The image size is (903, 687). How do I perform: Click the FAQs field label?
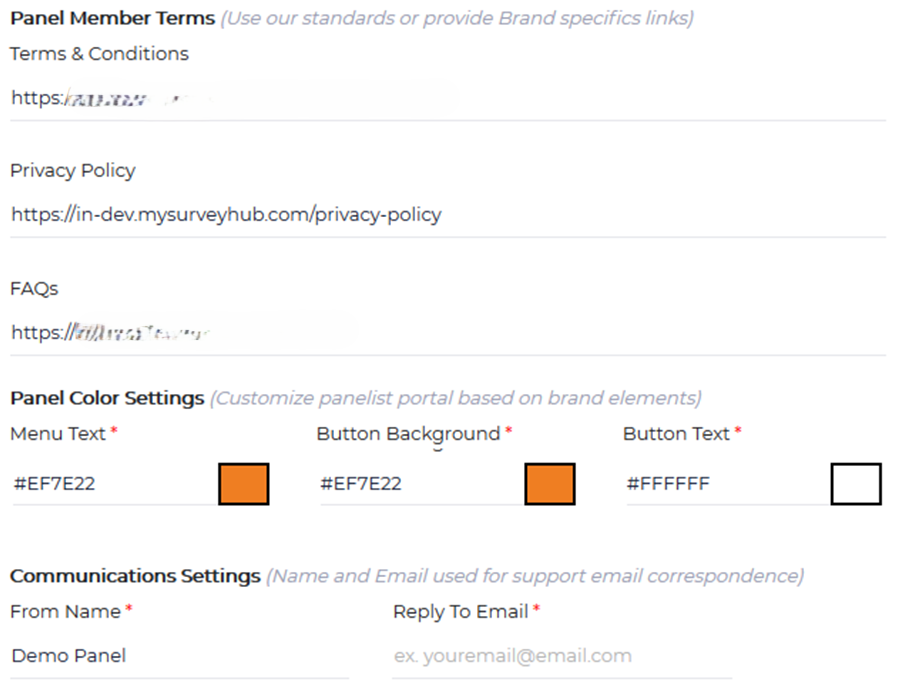[x=34, y=288]
